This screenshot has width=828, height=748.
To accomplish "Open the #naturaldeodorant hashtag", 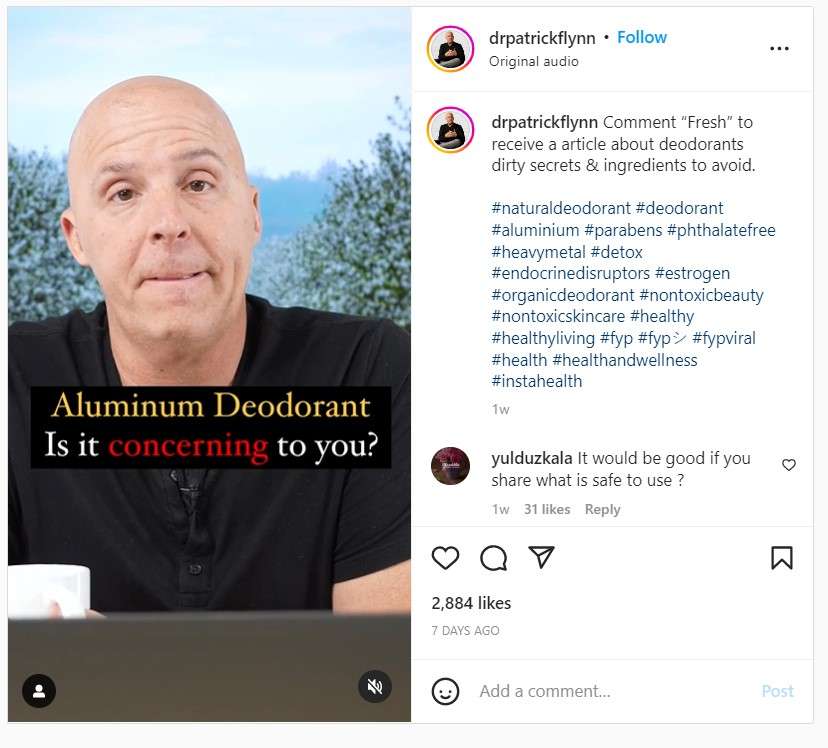I will [x=561, y=208].
